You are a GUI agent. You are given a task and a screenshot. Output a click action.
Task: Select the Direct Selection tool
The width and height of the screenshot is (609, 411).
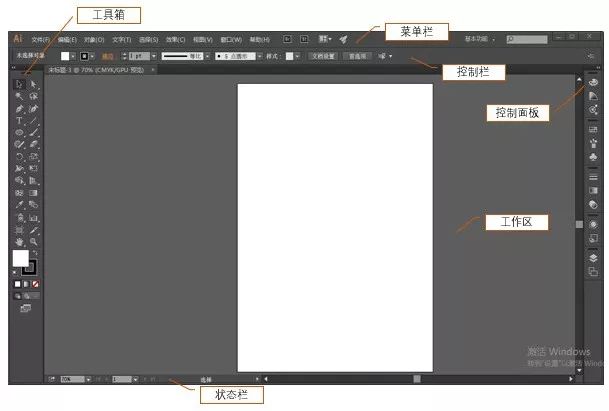(x=33, y=84)
